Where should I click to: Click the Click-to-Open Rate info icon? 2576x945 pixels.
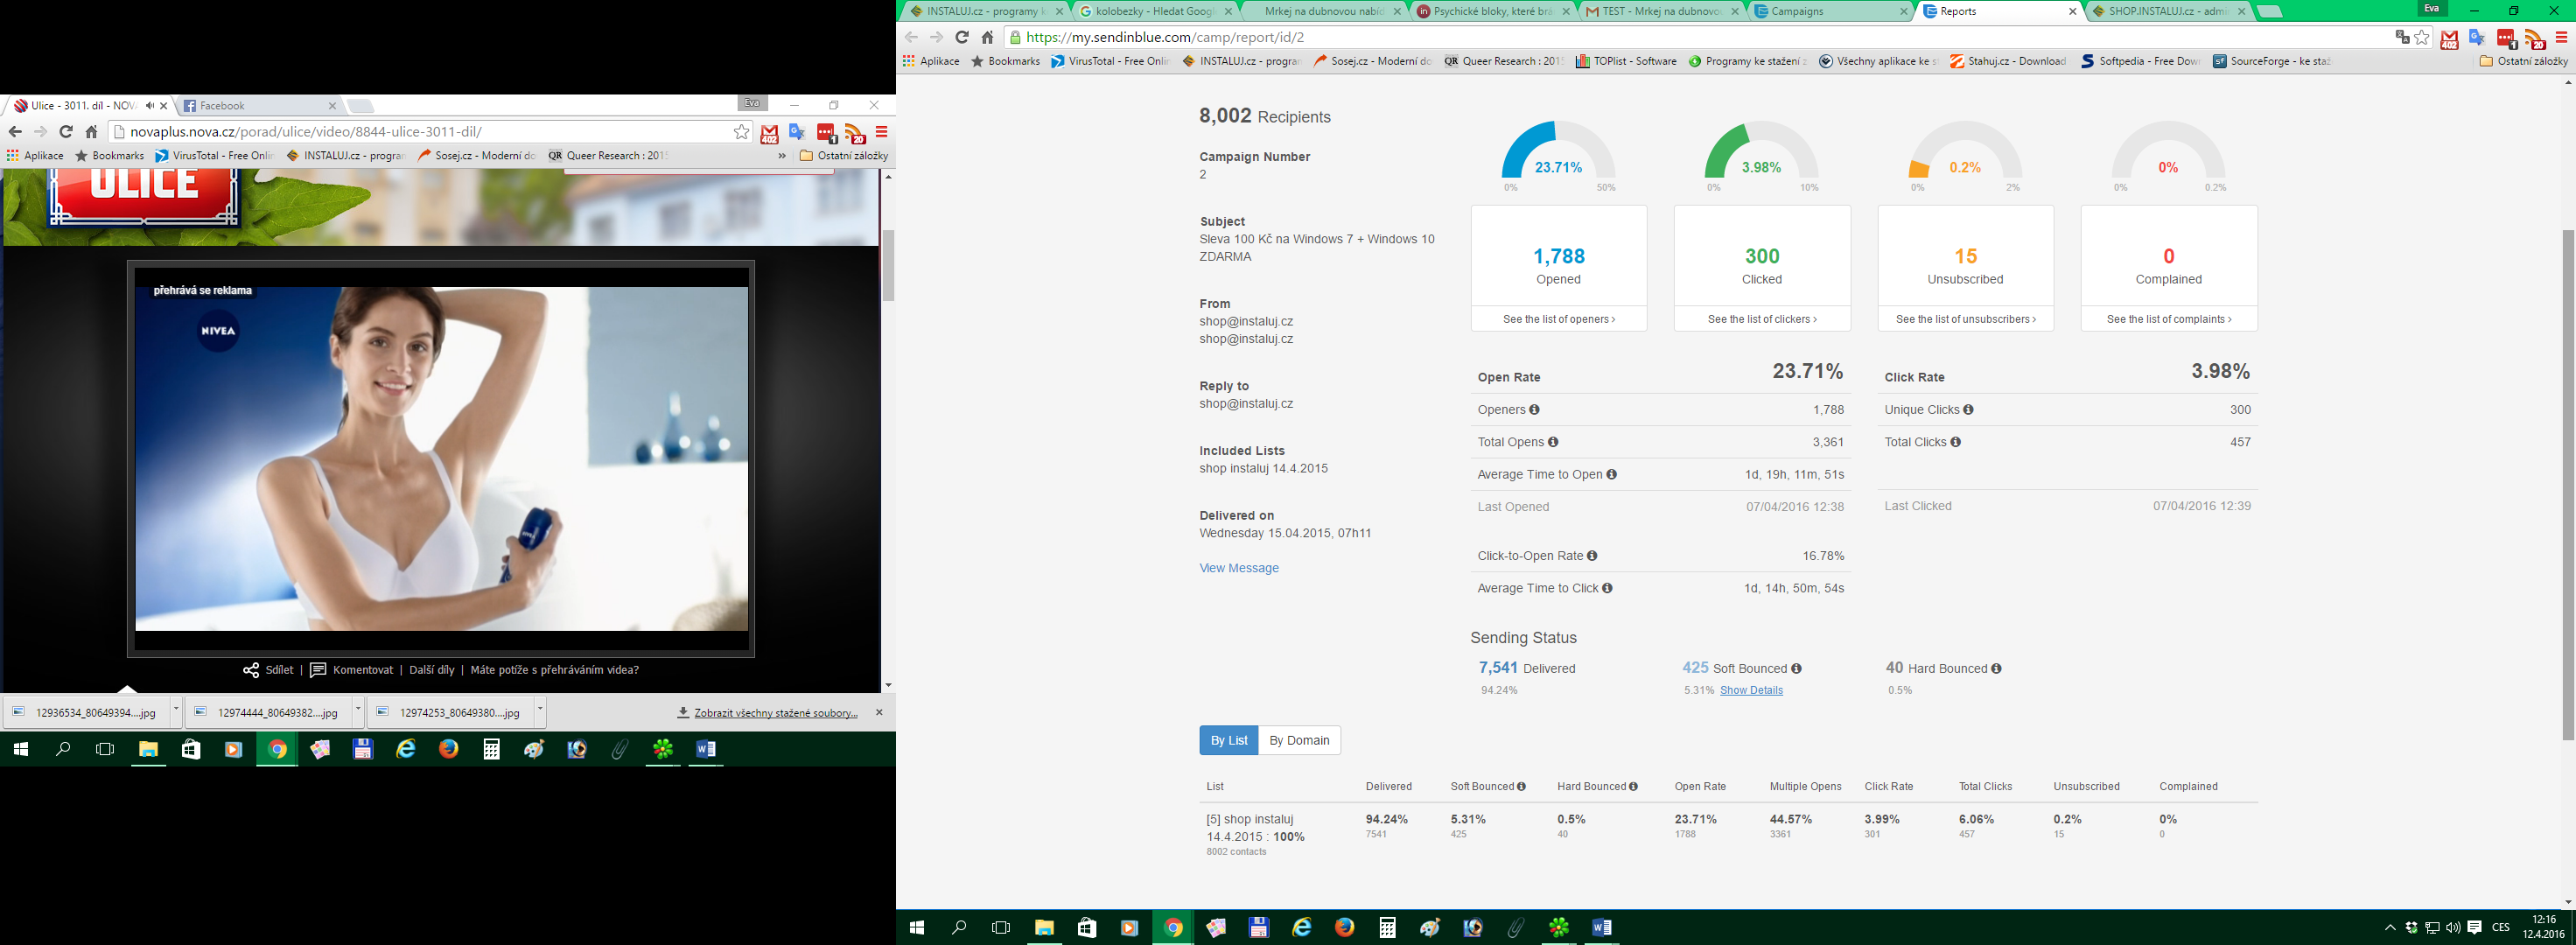pos(1592,556)
